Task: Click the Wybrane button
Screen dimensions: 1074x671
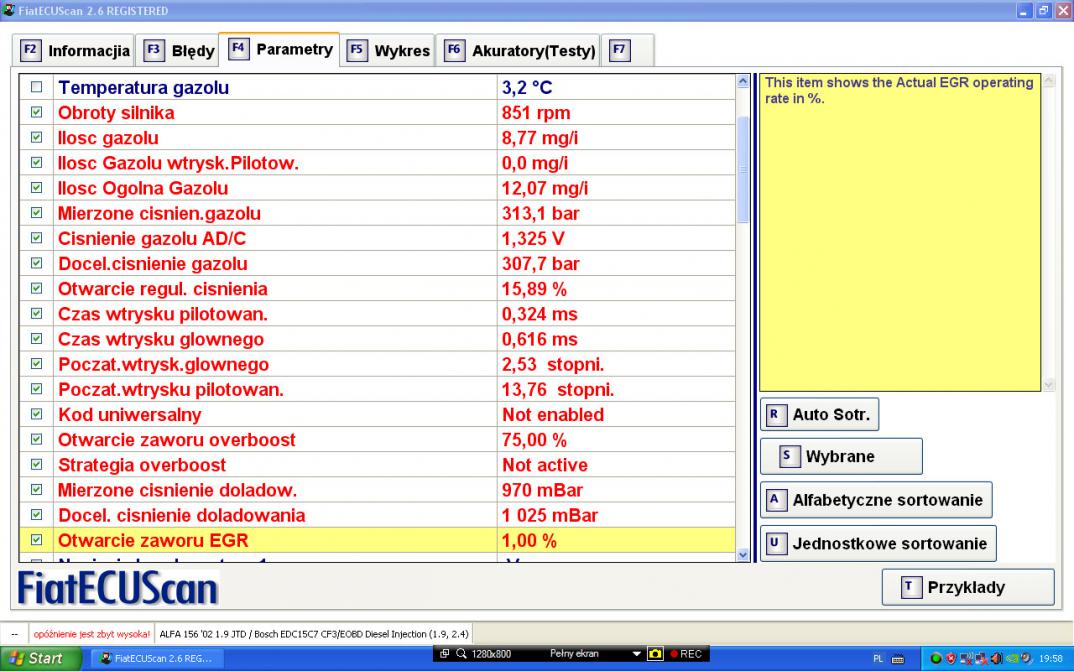Action: coord(840,456)
